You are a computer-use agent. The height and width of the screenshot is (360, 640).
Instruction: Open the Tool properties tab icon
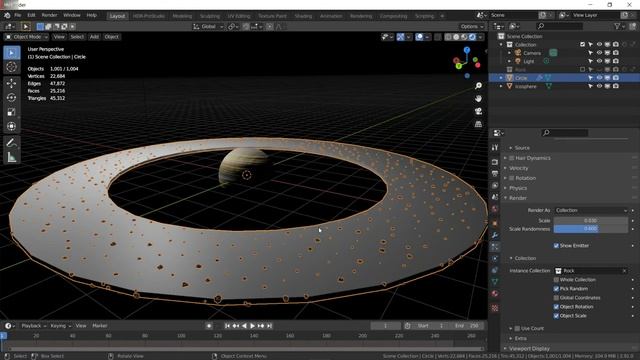point(495,147)
